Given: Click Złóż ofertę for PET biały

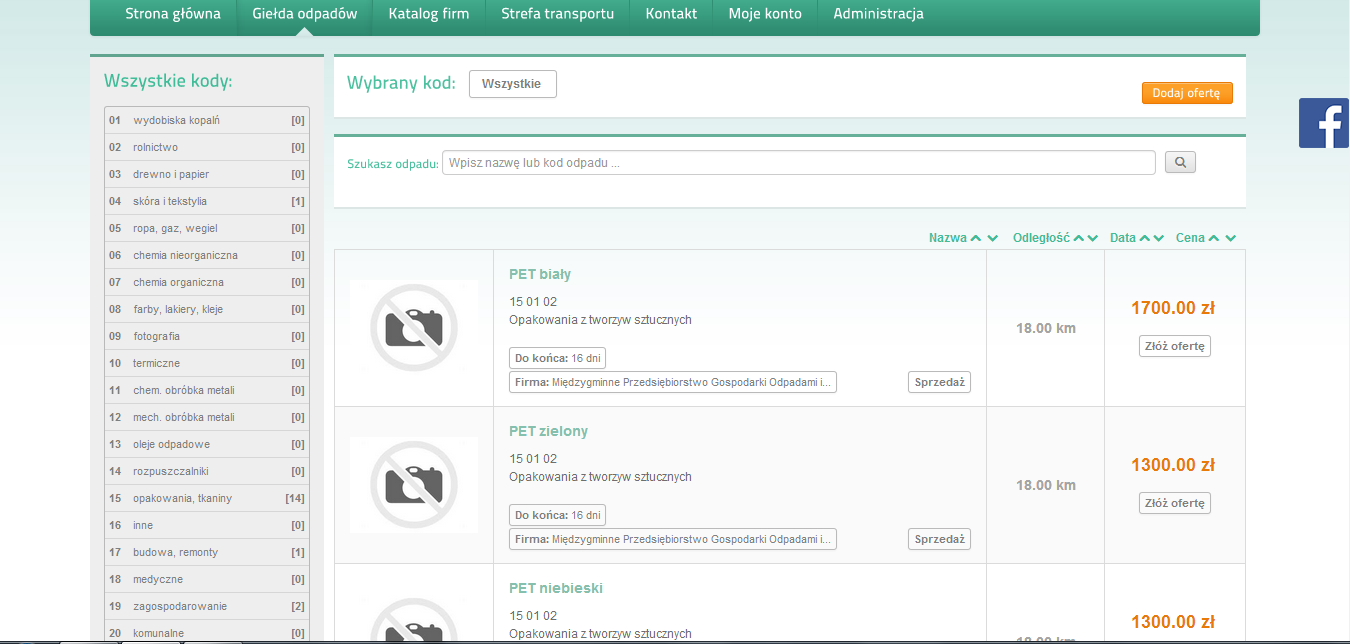Looking at the screenshot, I should pos(1175,346).
